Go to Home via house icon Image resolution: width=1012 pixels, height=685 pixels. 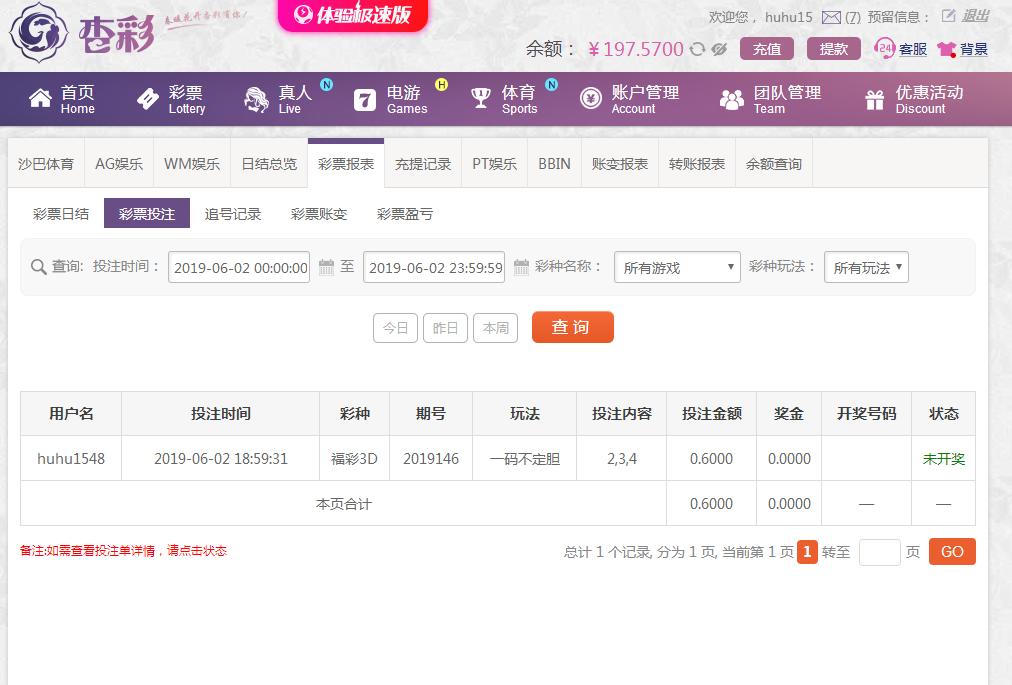tap(40, 99)
